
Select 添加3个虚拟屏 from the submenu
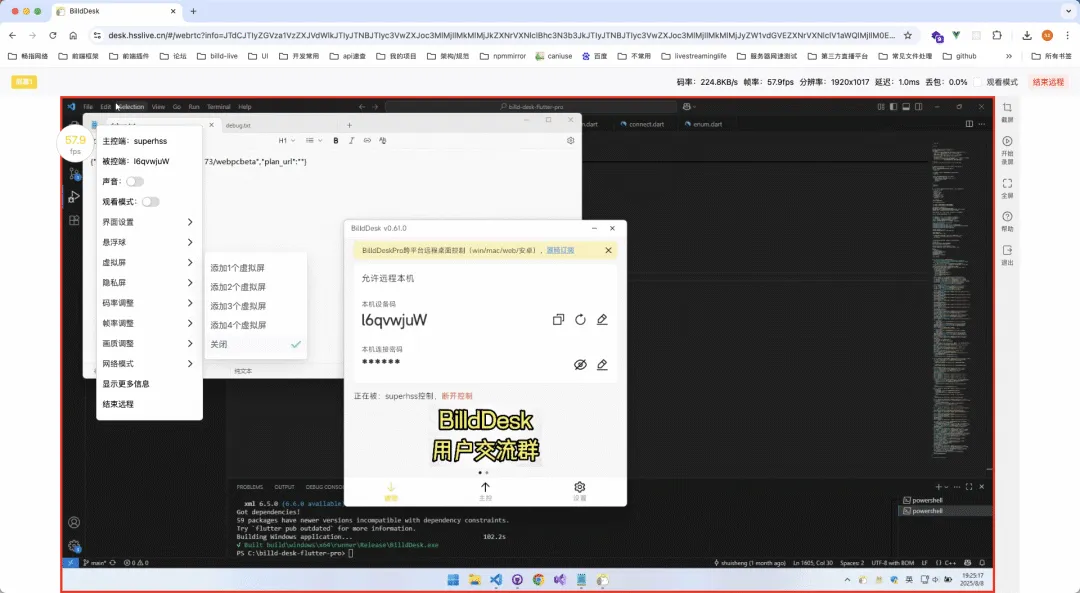(256, 306)
